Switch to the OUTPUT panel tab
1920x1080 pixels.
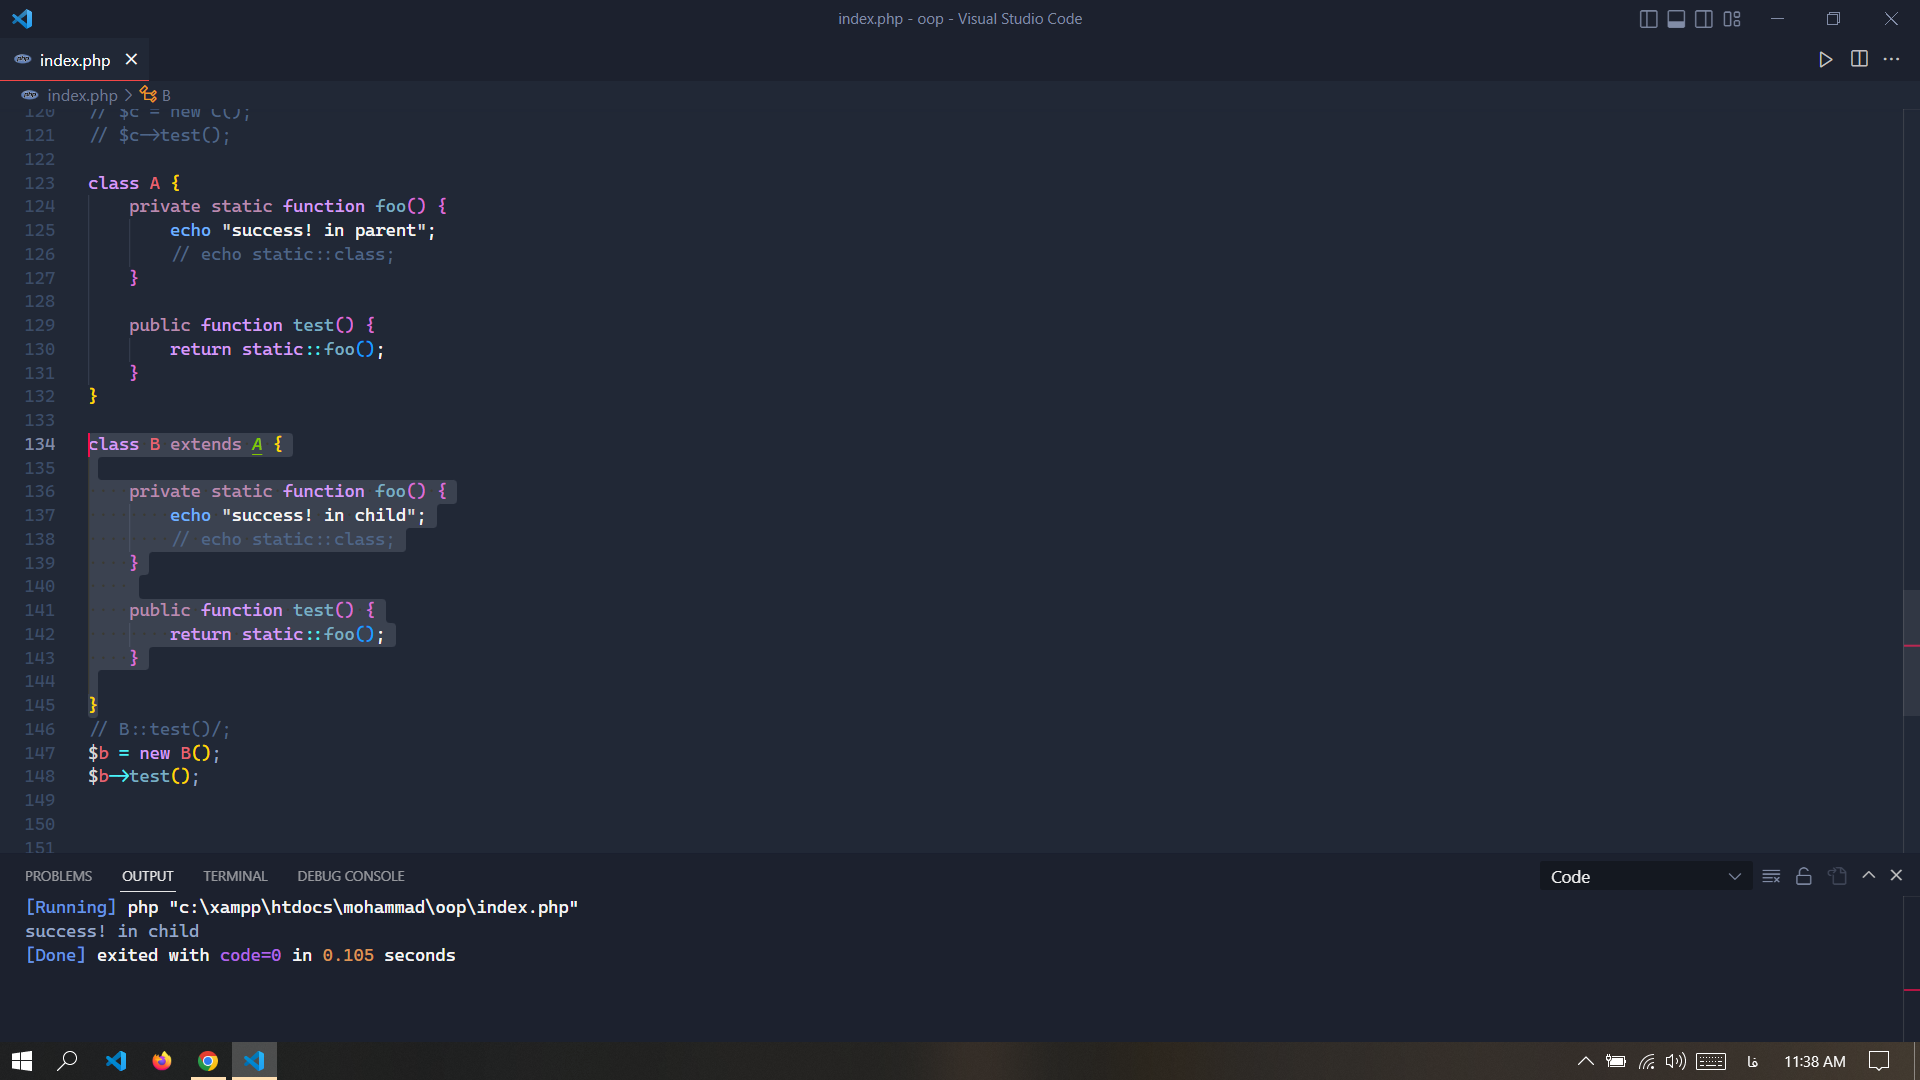[x=147, y=876]
